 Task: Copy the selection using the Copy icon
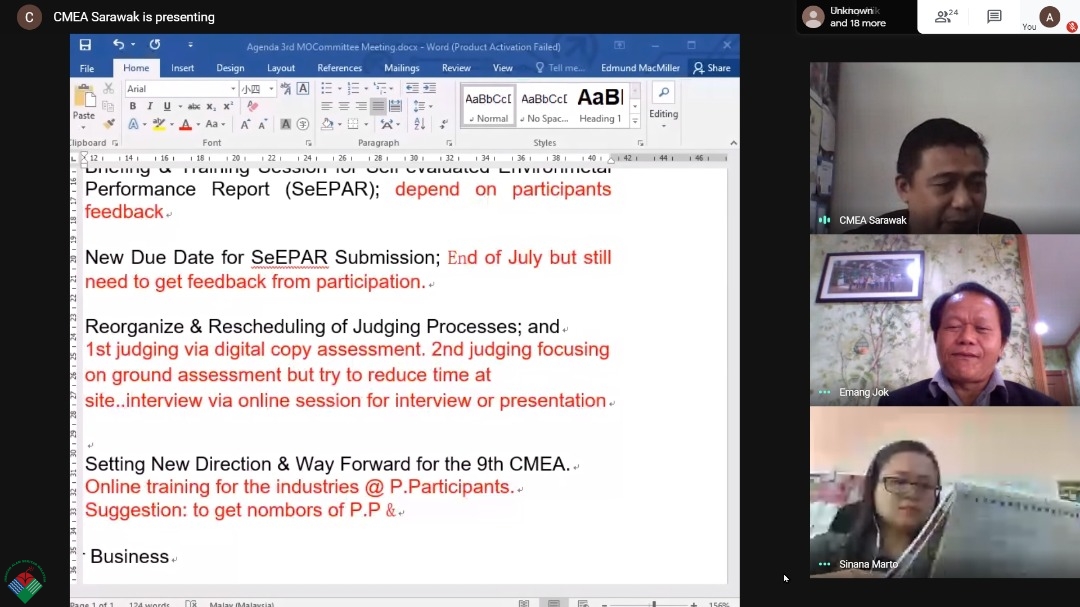click(x=108, y=106)
